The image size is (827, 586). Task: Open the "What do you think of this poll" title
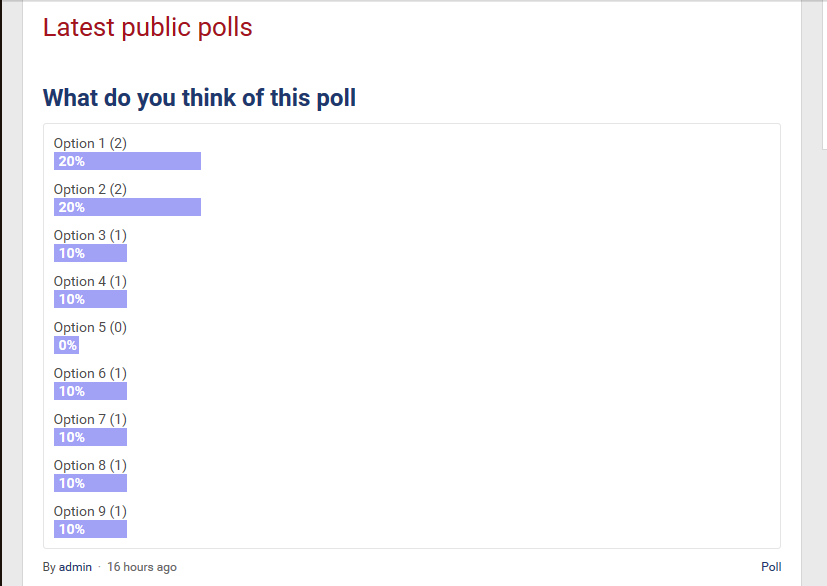click(x=199, y=98)
